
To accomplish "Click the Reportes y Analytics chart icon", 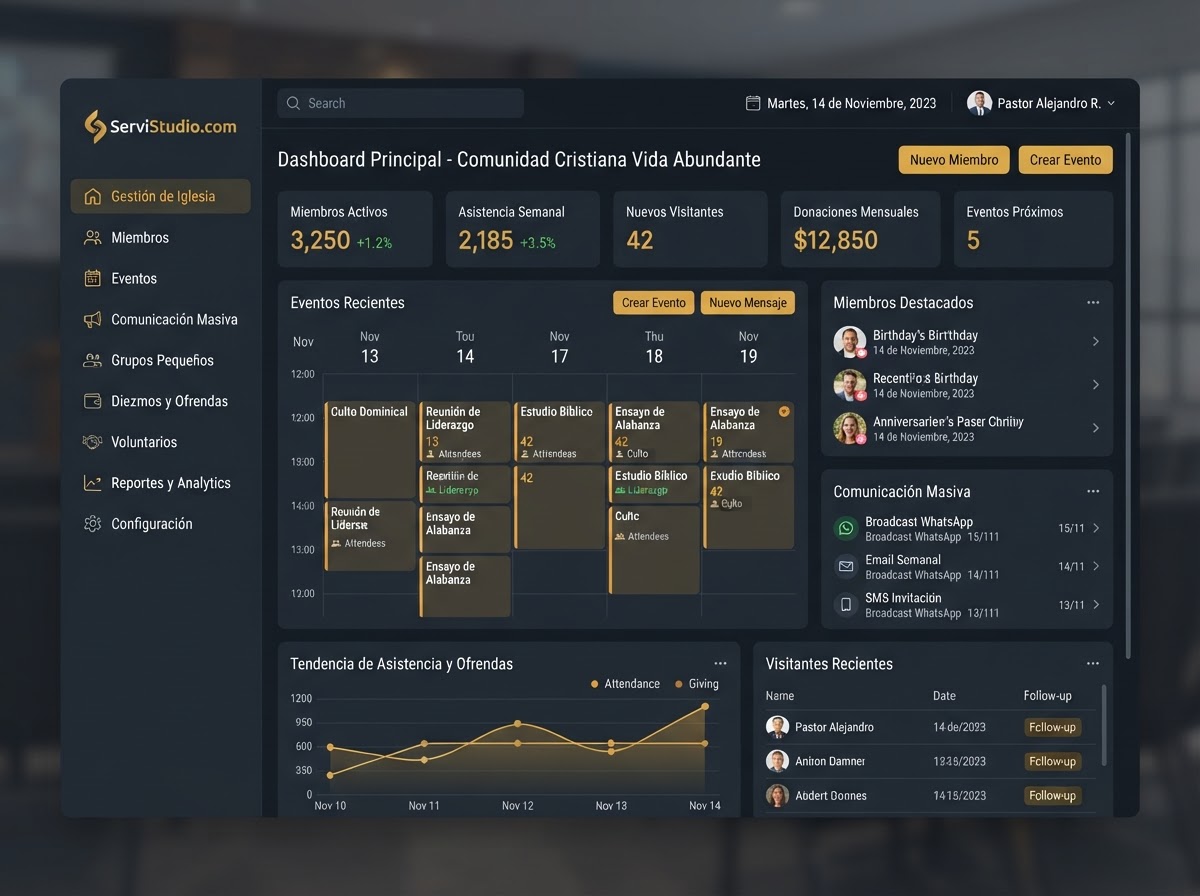I will [x=93, y=483].
